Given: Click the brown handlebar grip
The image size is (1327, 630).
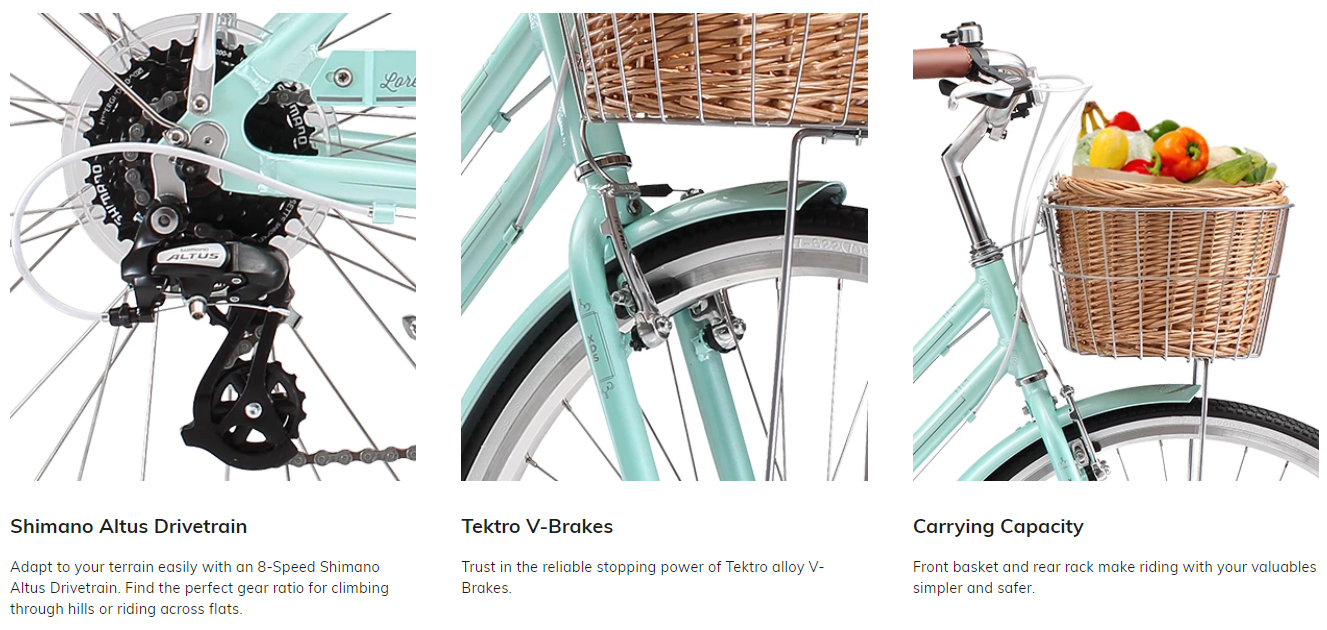Looking at the screenshot, I should (x=942, y=62).
